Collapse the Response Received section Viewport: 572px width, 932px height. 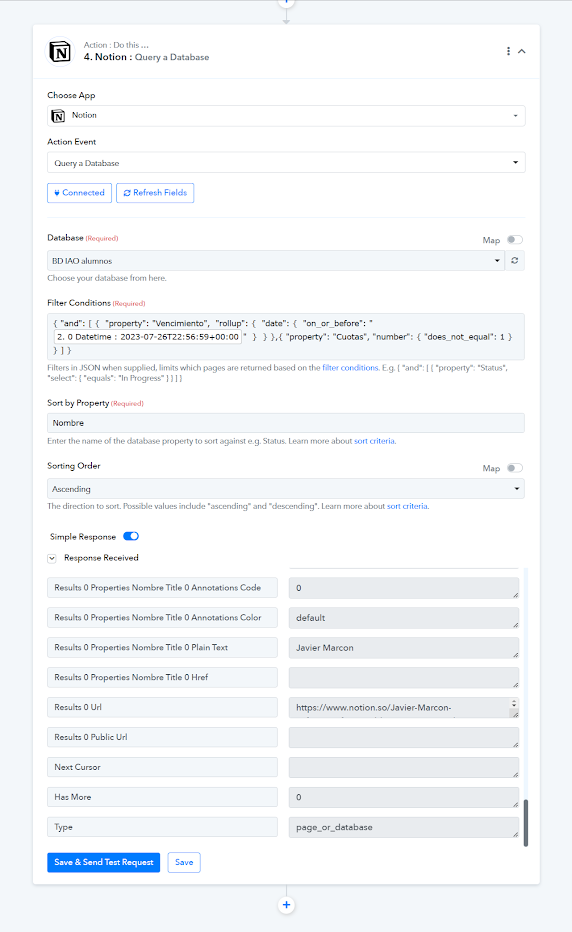click(52, 558)
